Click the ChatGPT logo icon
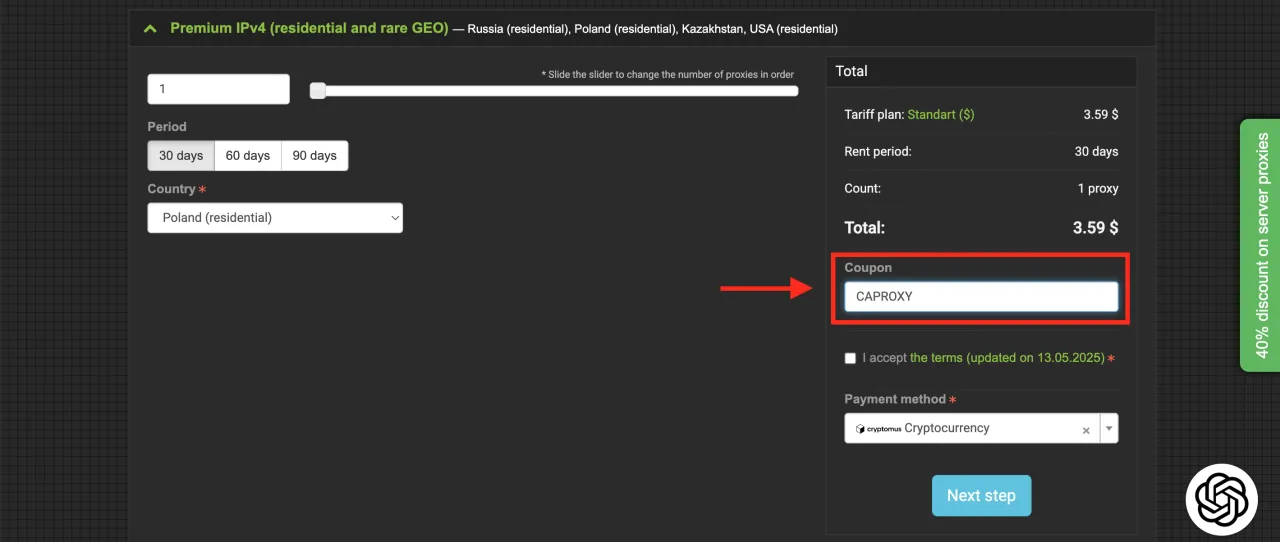This screenshot has width=1280, height=542. [1221, 498]
